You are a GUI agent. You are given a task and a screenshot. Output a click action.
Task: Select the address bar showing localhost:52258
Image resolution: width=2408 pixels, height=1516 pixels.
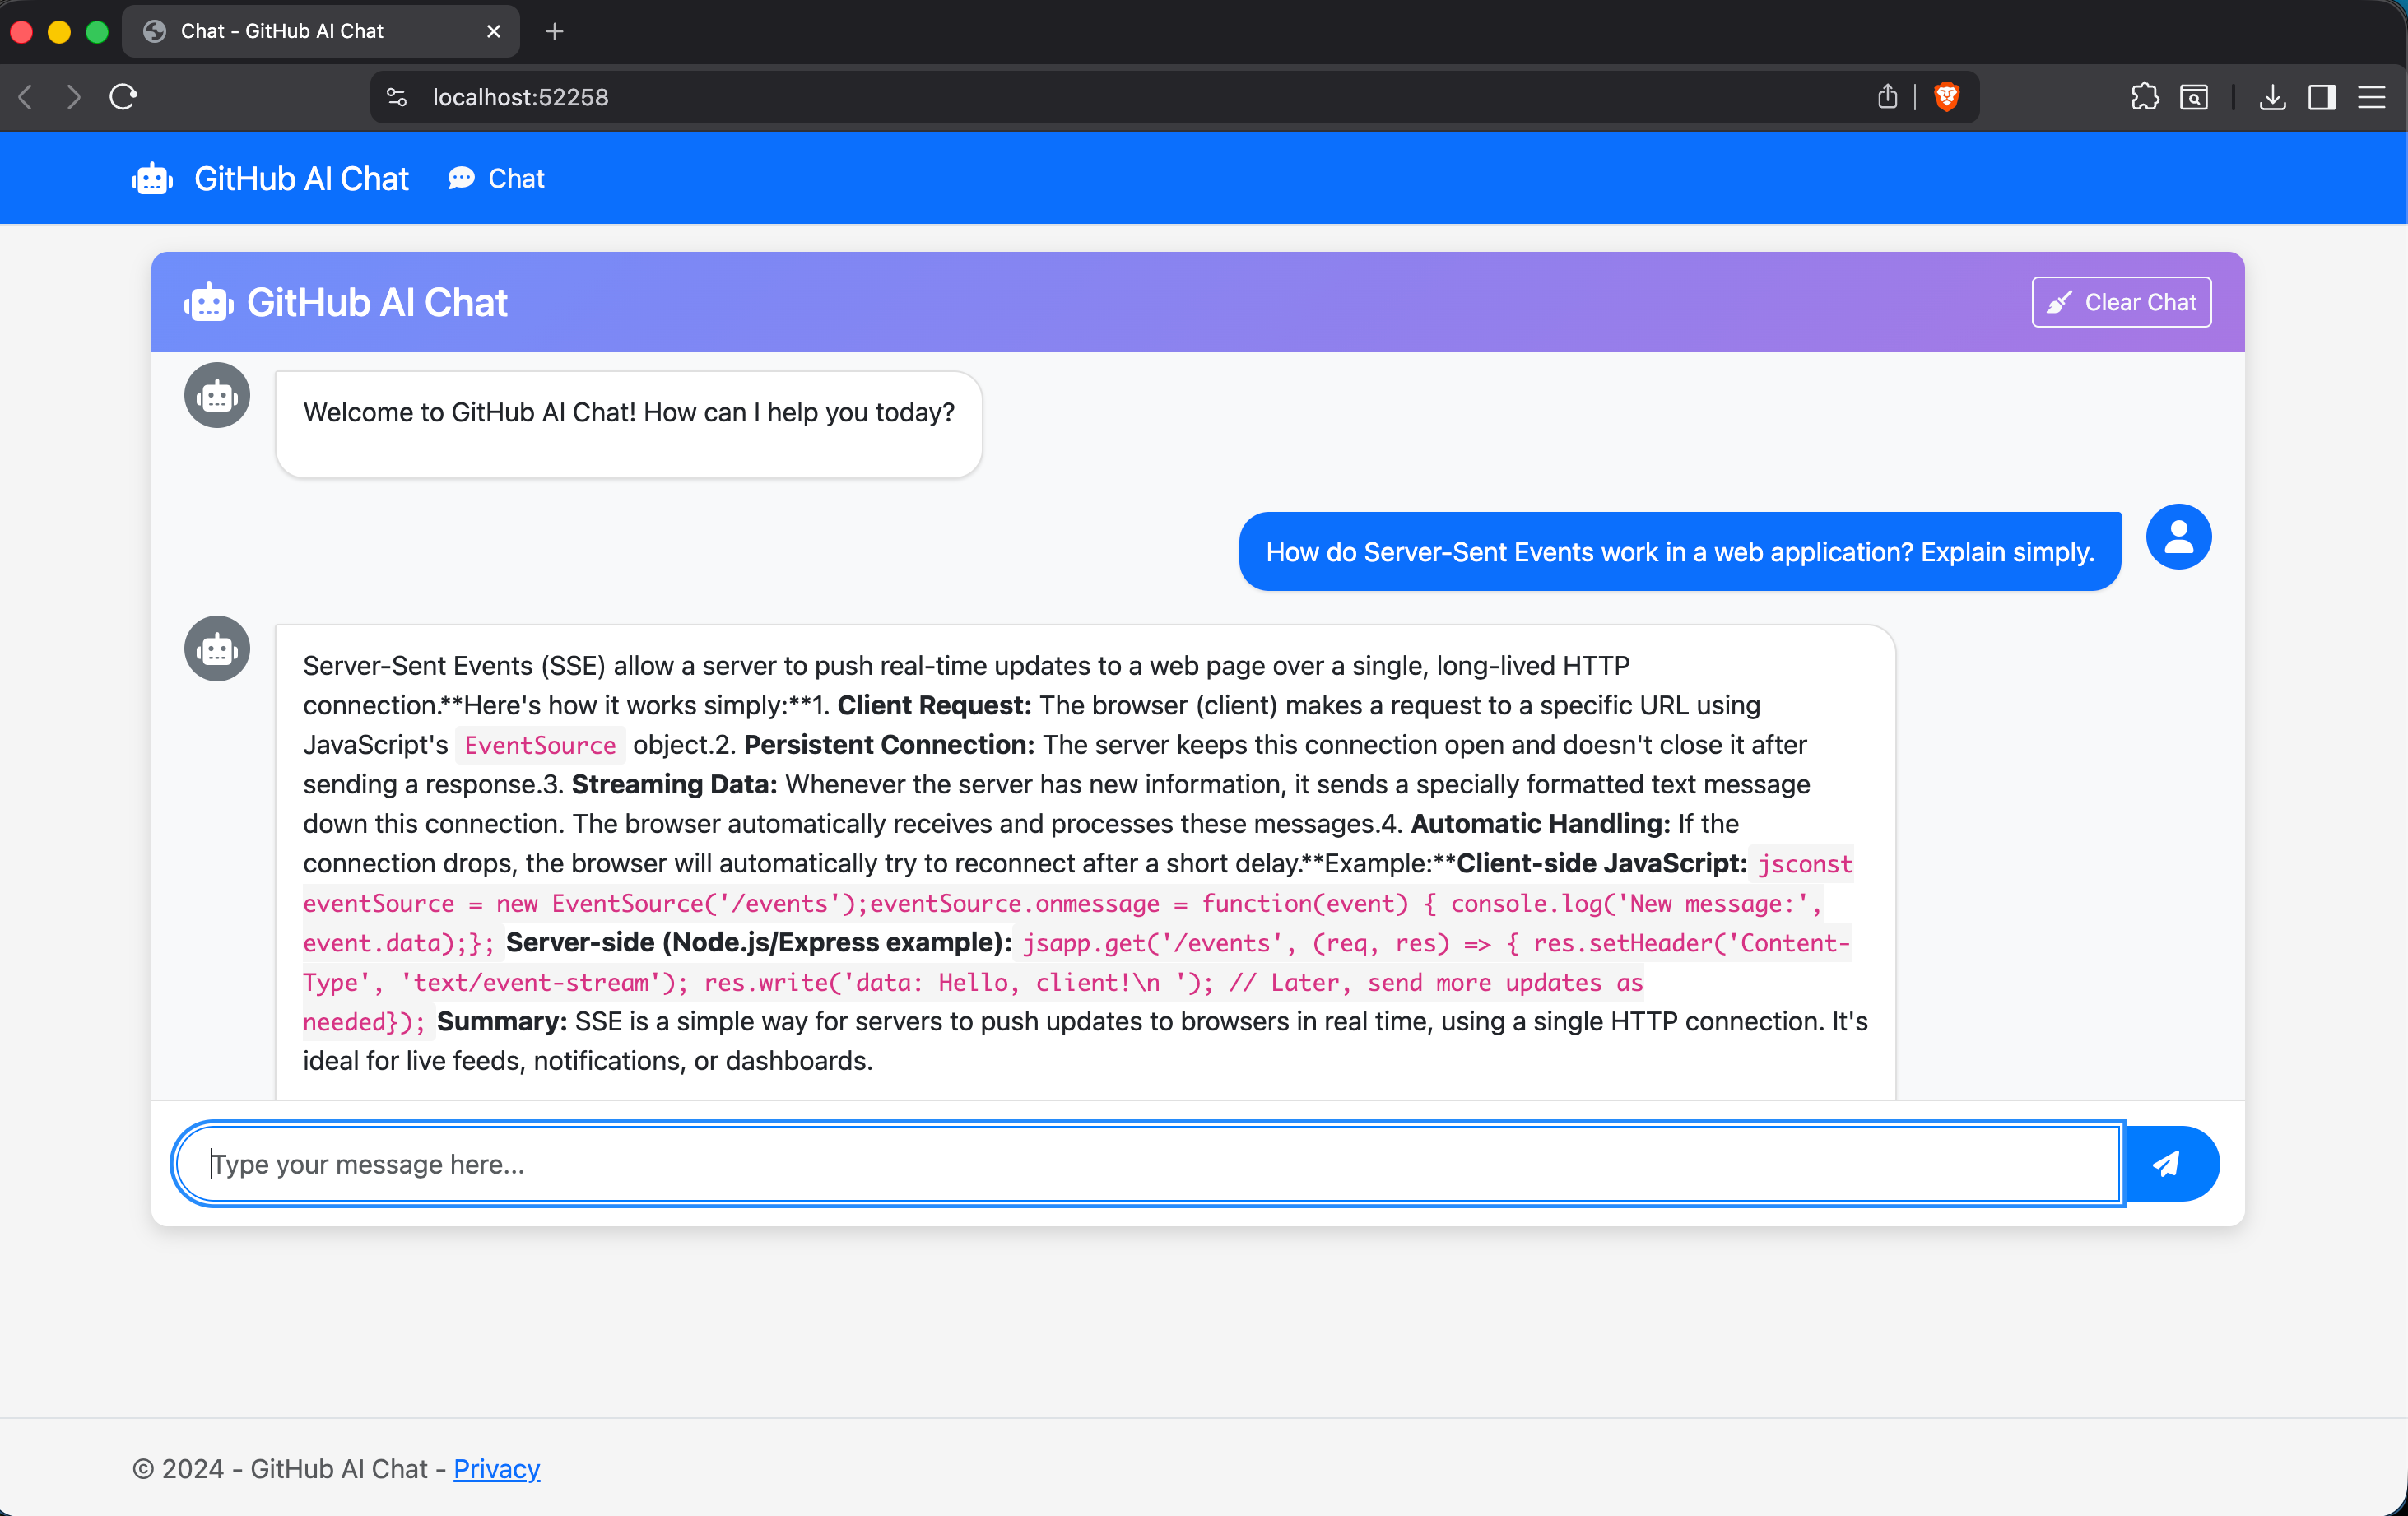click(x=519, y=97)
